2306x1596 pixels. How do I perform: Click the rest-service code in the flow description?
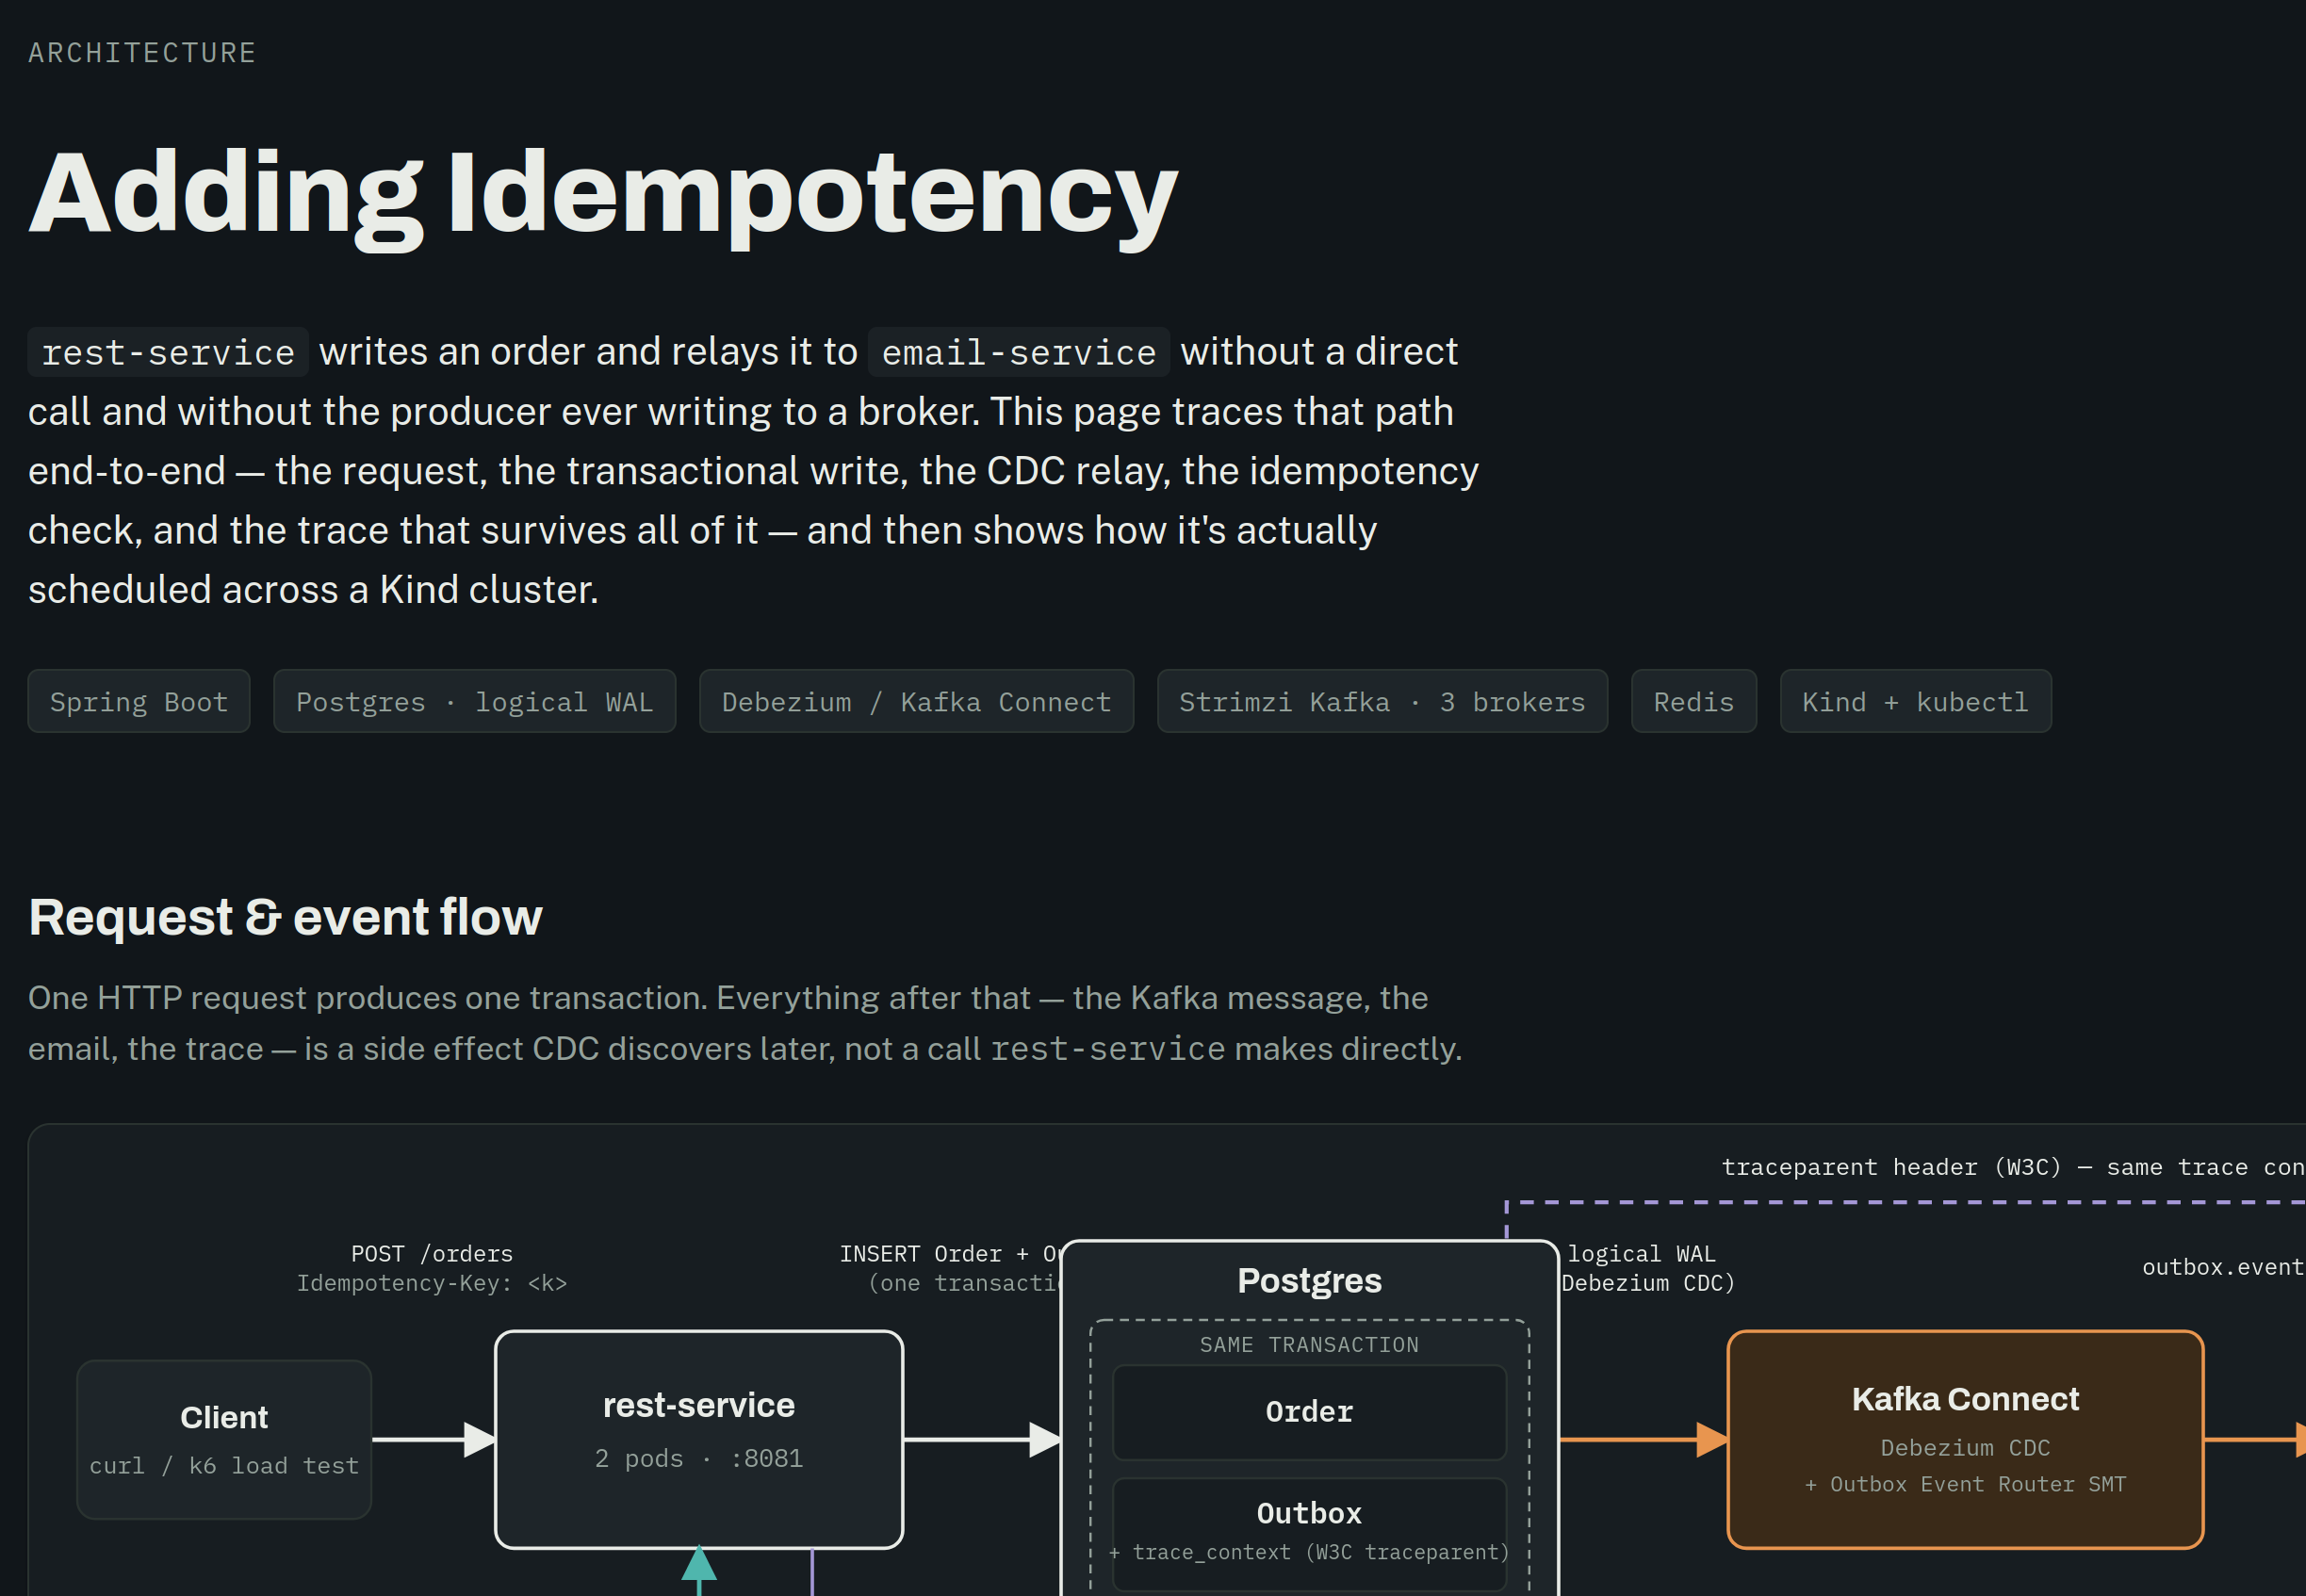(x=1107, y=1049)
